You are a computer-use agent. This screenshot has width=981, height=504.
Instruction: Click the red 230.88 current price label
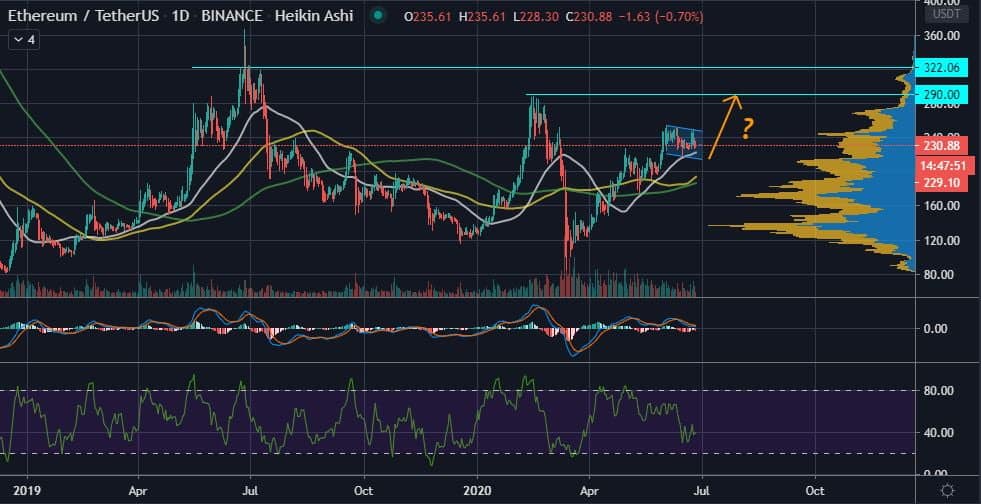(x=942, y=146)
